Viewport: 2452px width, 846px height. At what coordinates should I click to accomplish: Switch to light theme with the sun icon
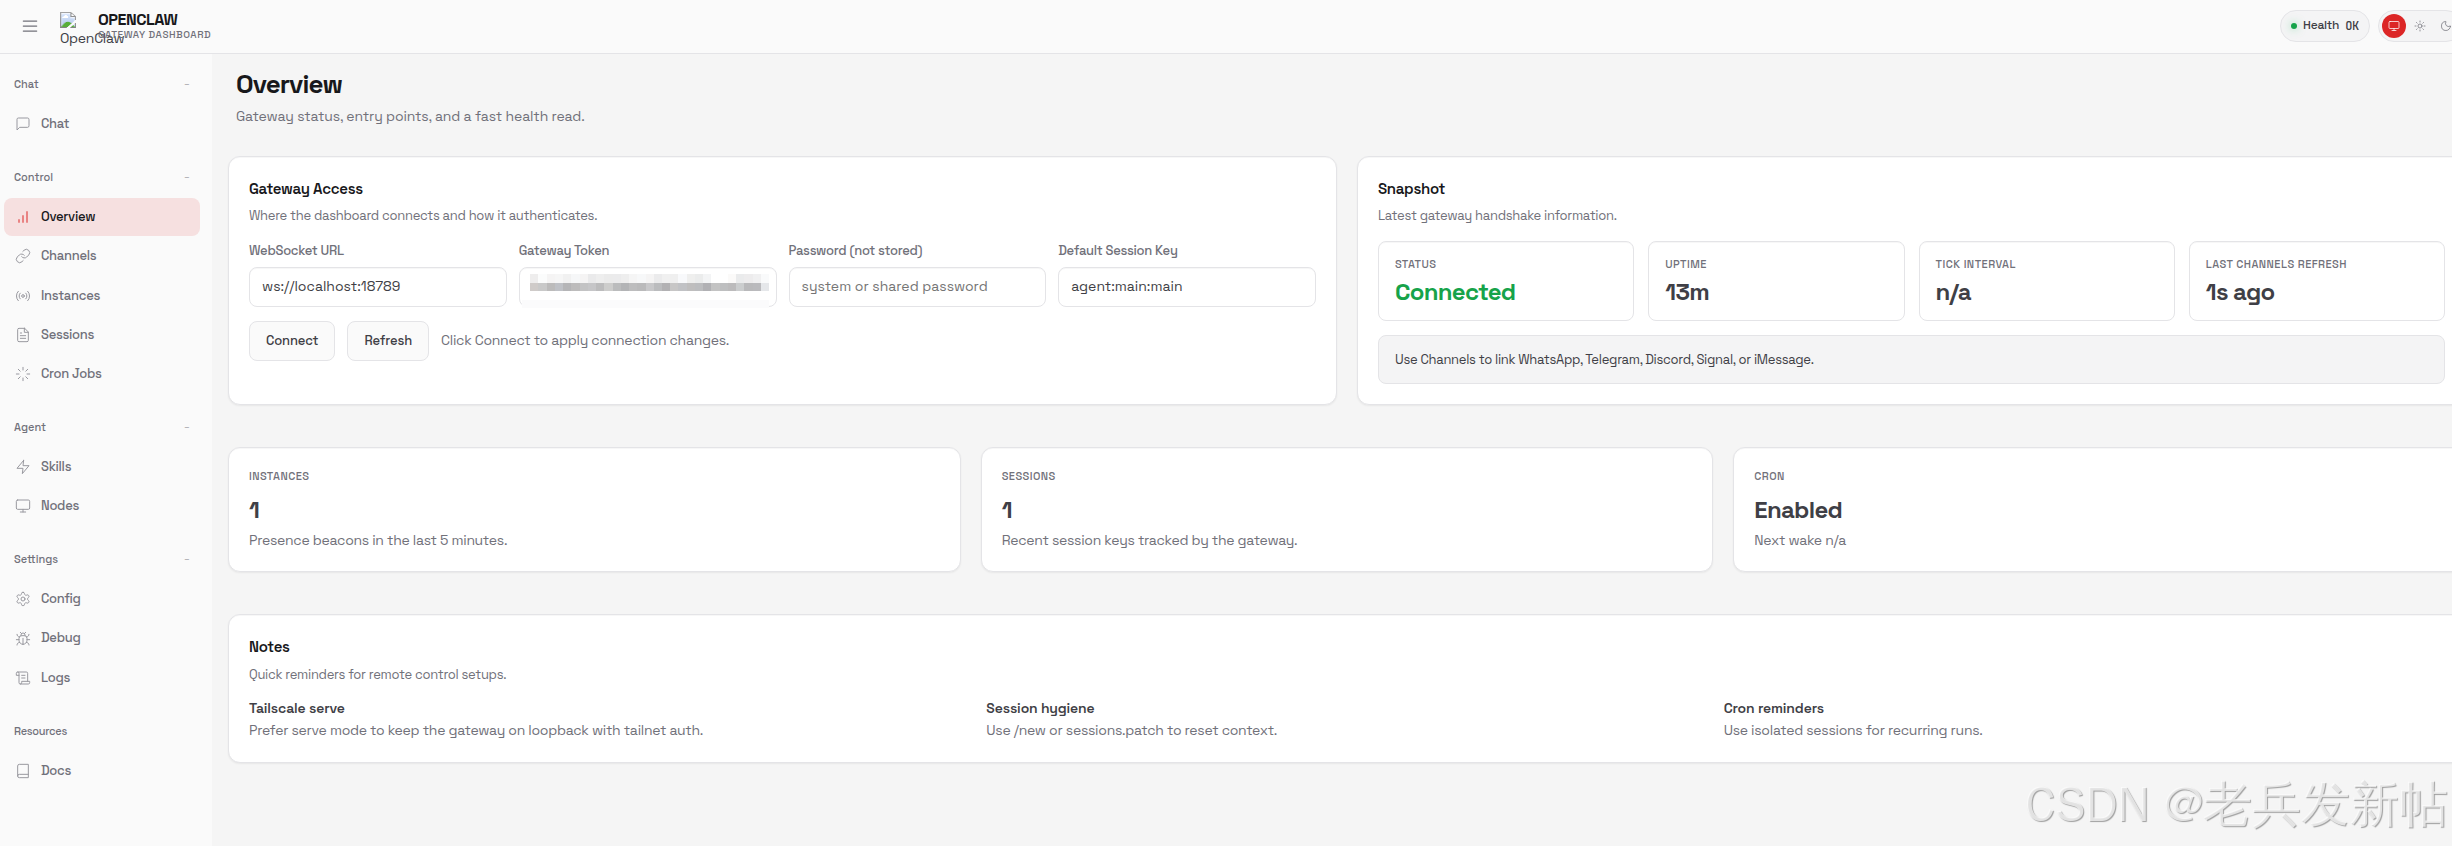point(2420,26)
